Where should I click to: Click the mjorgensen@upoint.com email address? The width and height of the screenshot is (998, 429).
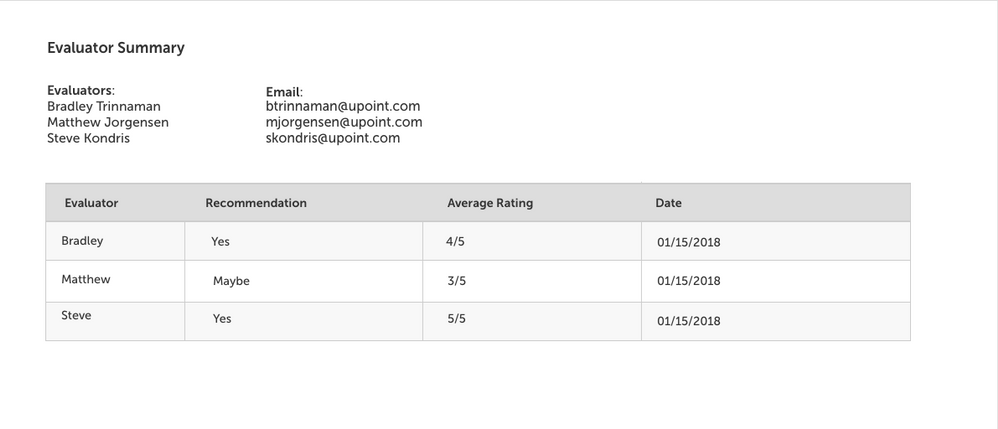coord(343,122)
